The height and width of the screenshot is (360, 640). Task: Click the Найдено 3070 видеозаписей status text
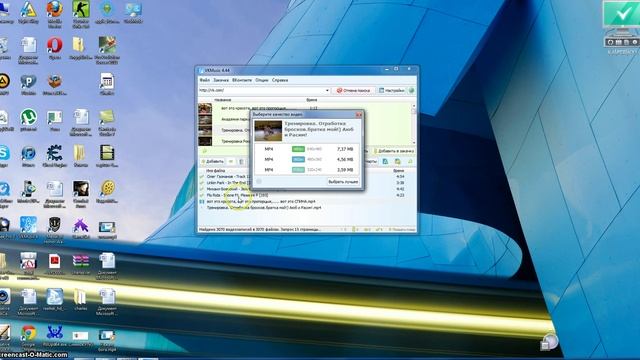(260, 229)
